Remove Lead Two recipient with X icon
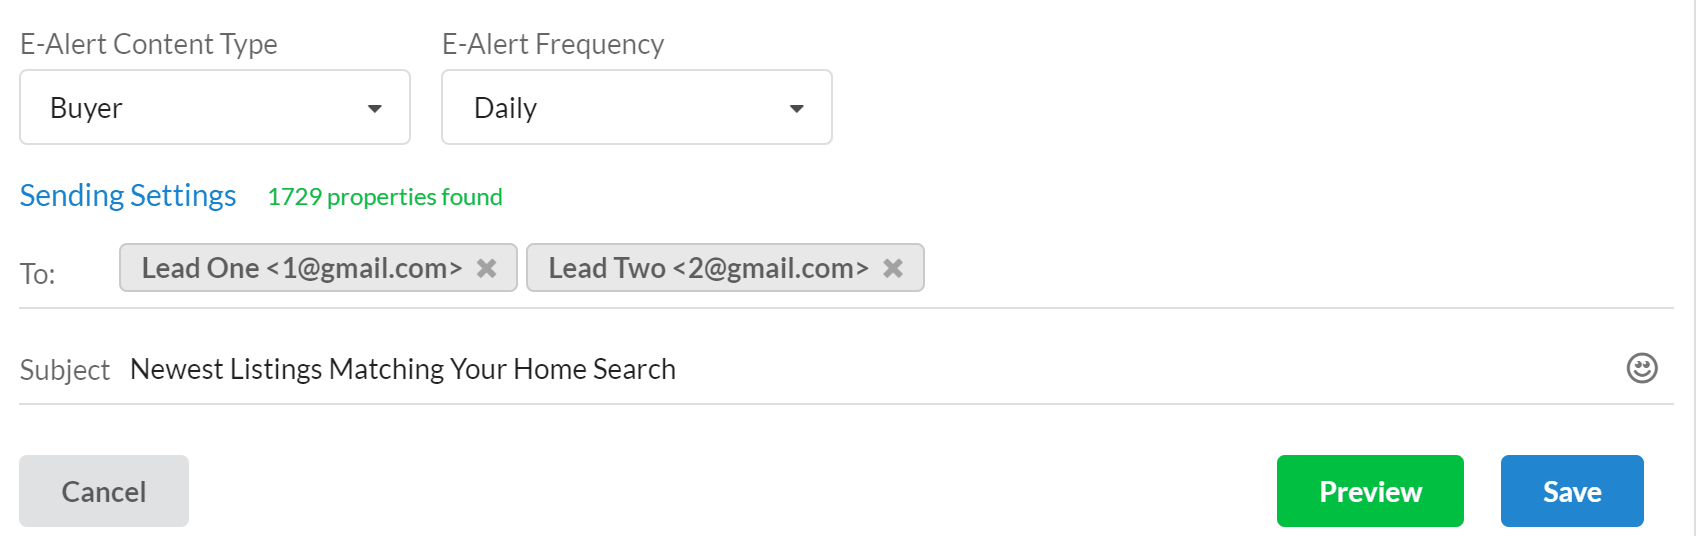The width and height of the screenshot is (1696, 536). pos(893,268)
